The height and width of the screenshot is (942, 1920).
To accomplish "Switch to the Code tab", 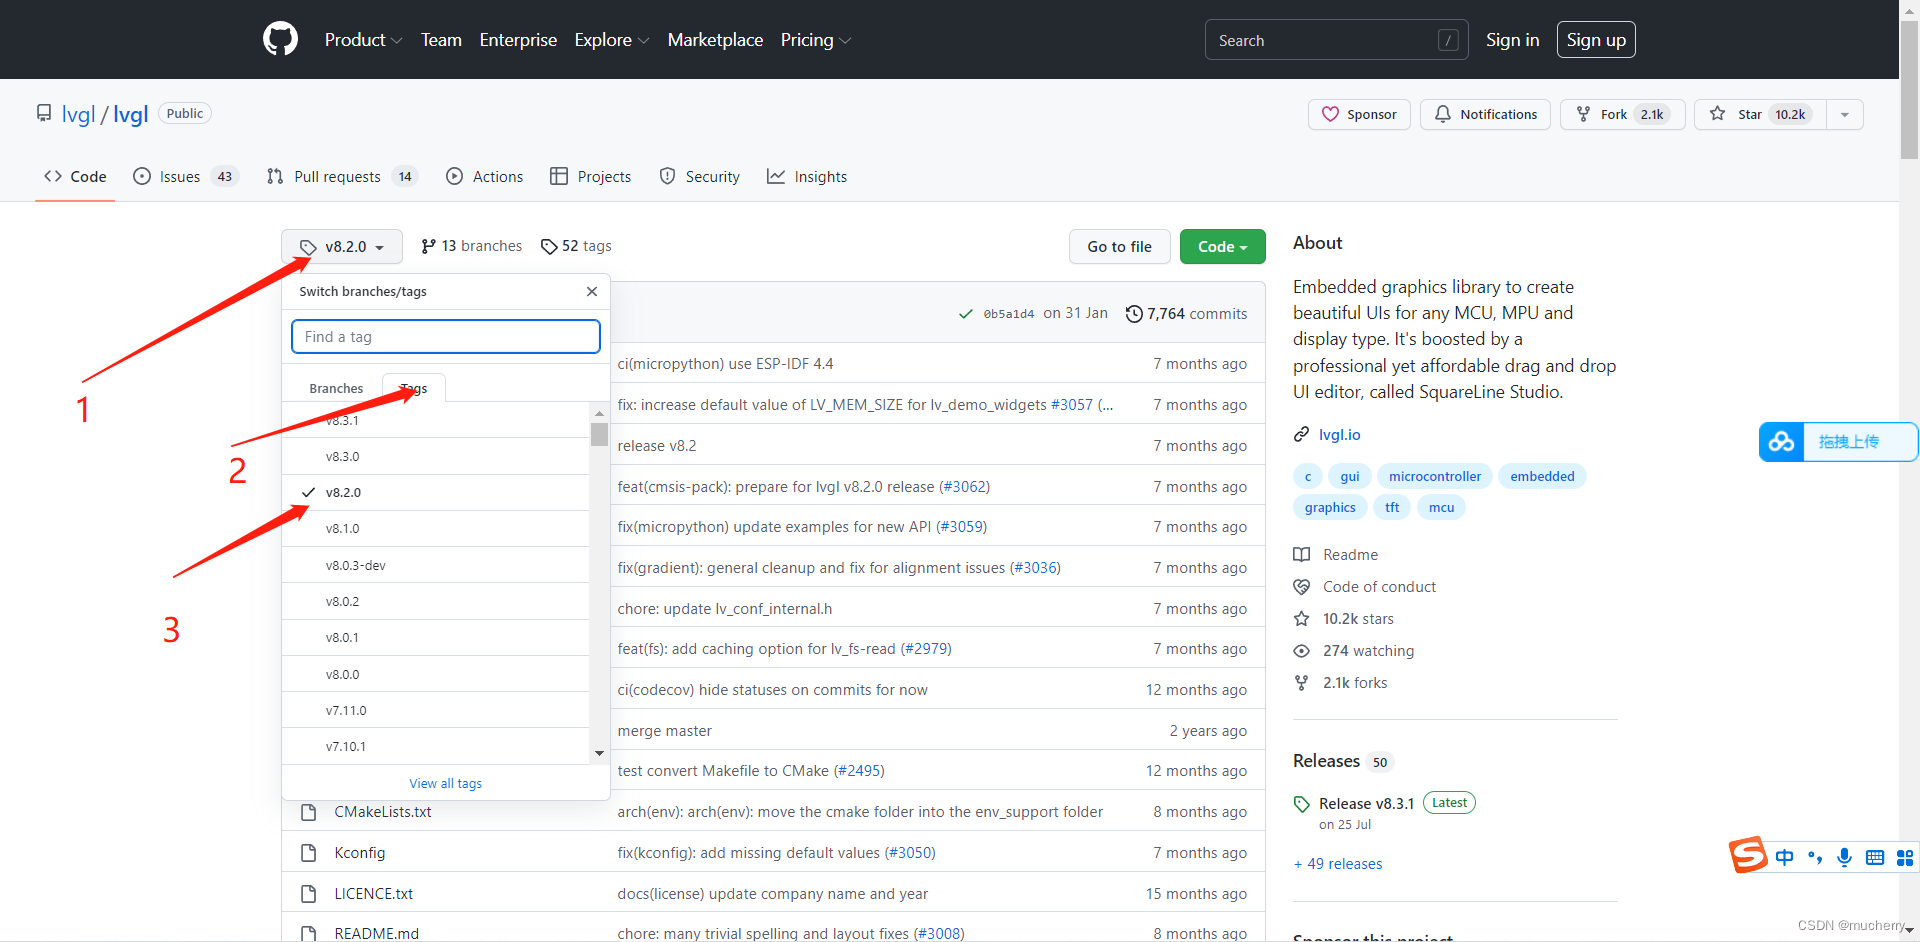I will 75,176.
